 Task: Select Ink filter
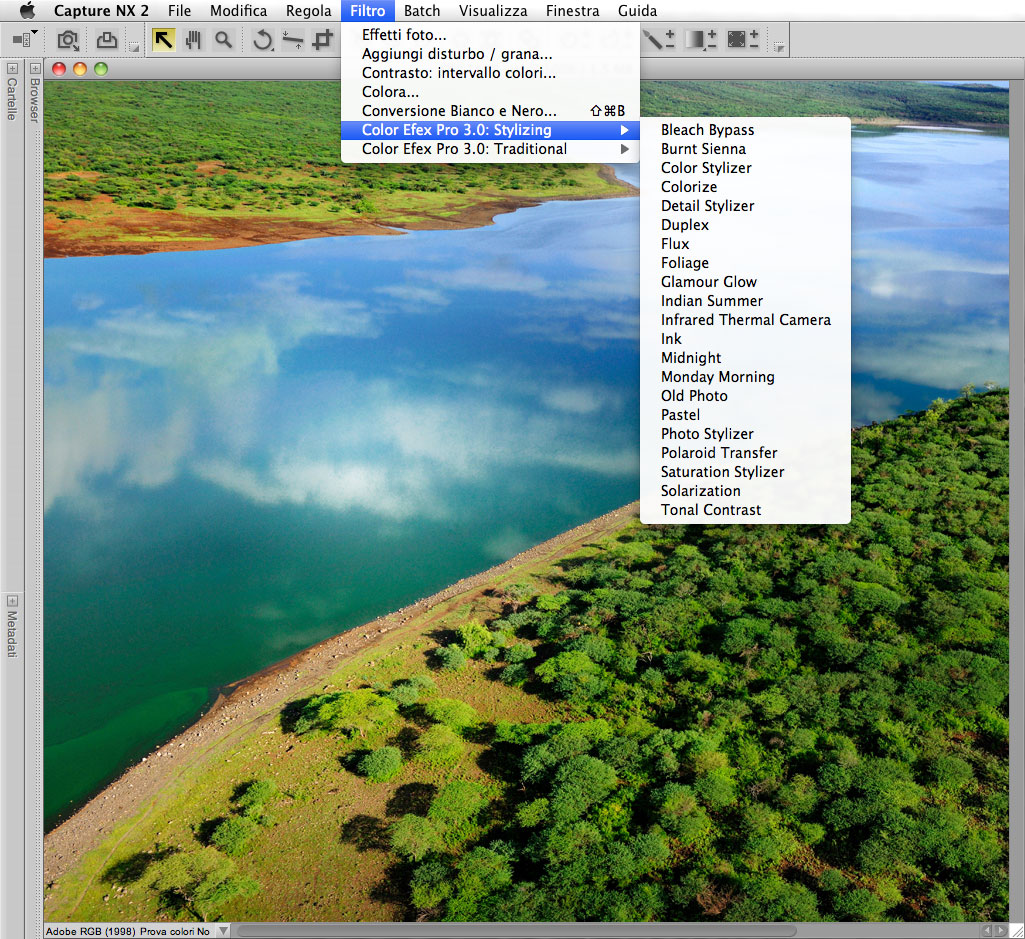745,339
